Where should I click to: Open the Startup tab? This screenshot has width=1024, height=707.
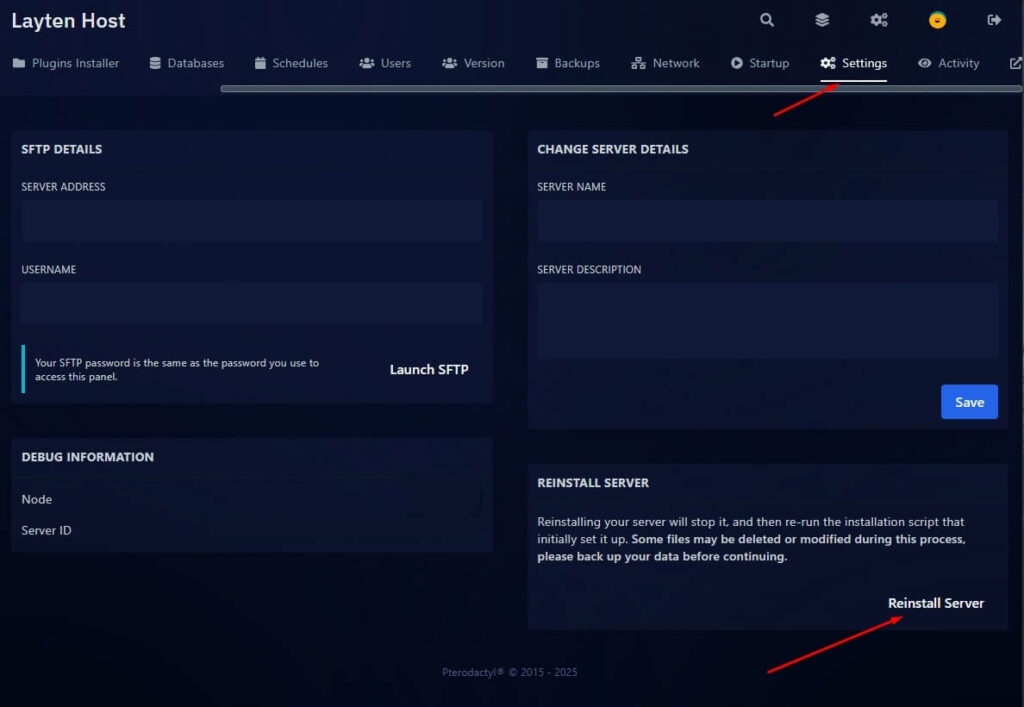coord(759,63)
